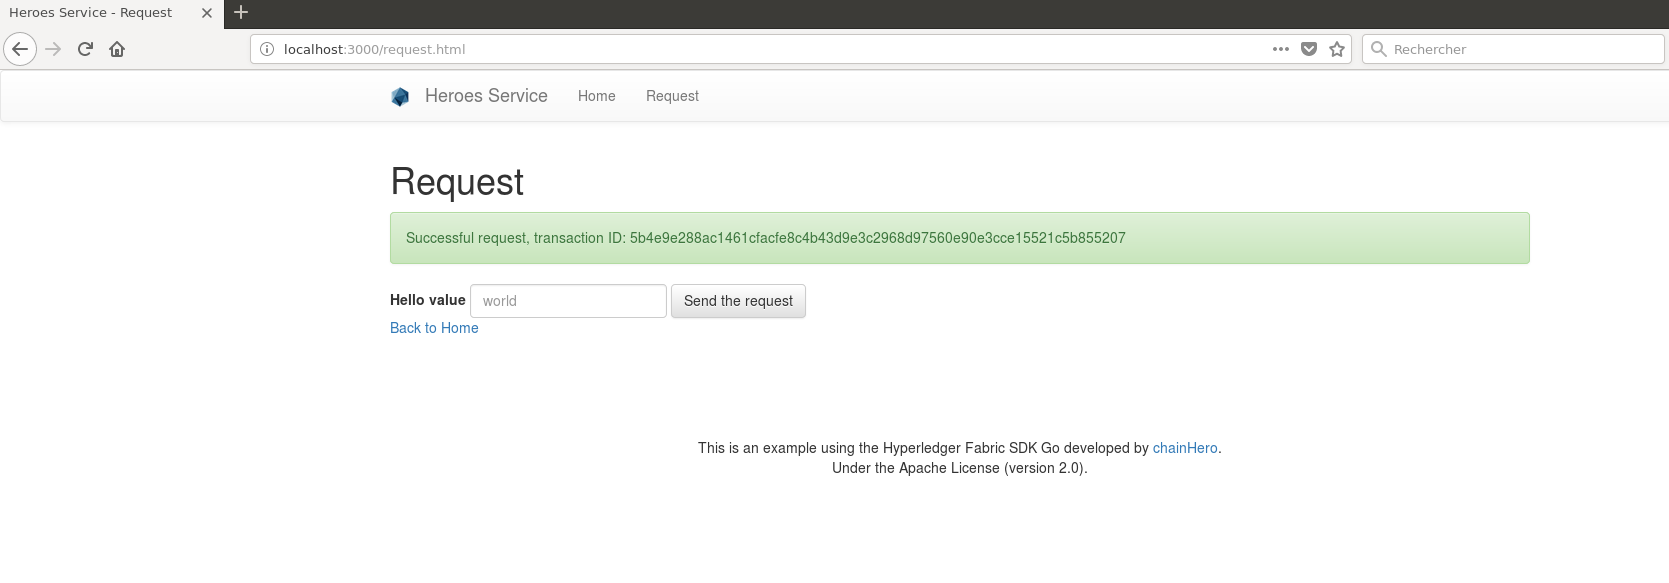1669x583 pixels.
Task: Close the Heroes Service tab
Action: click(207, 13)
